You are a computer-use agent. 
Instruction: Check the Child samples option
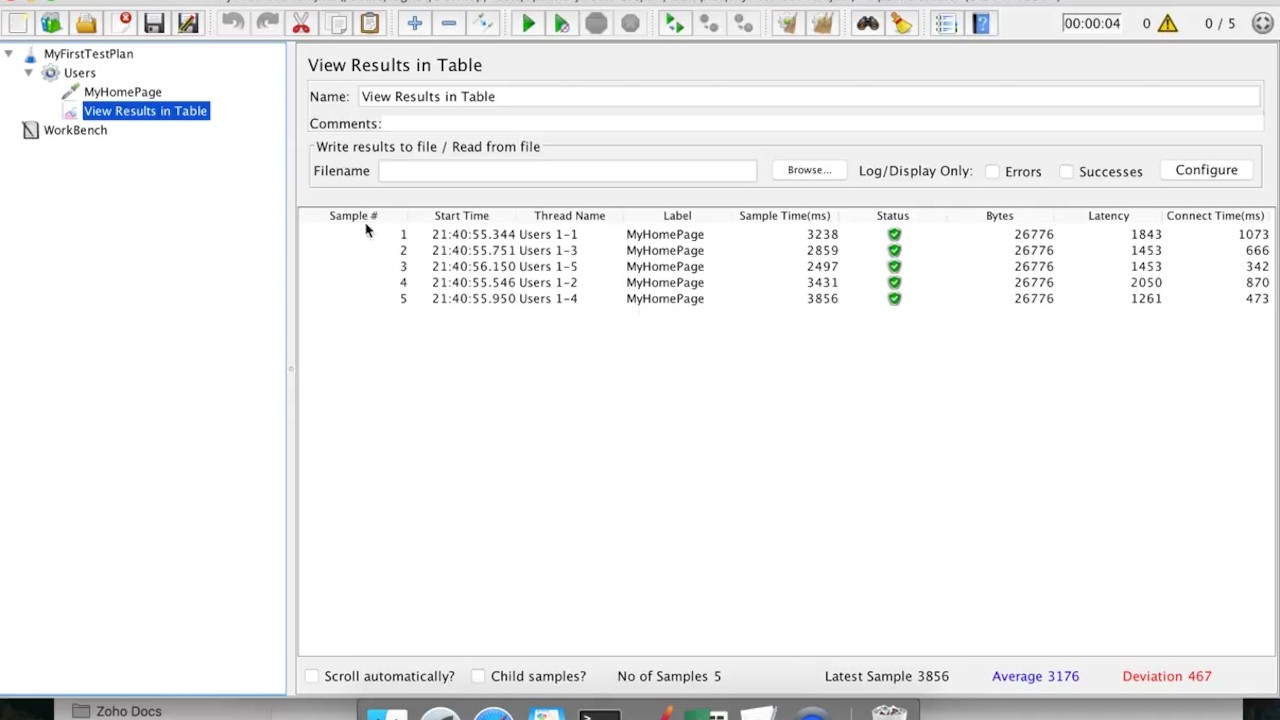[478, 677]
